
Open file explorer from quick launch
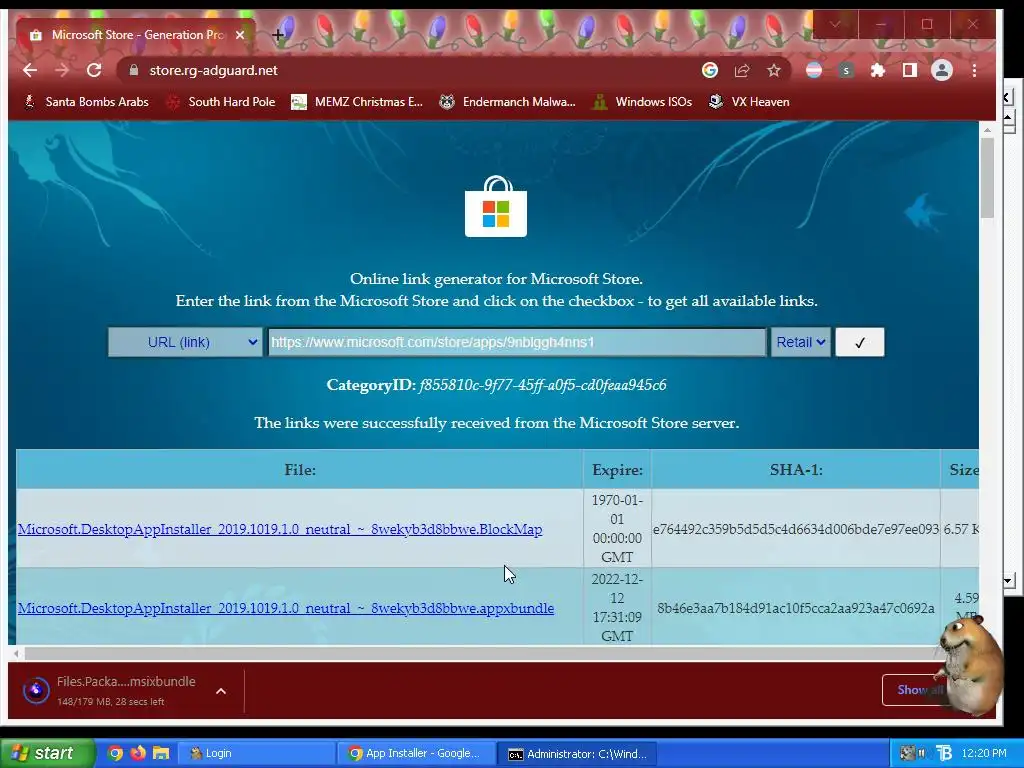tap(161, 753)
